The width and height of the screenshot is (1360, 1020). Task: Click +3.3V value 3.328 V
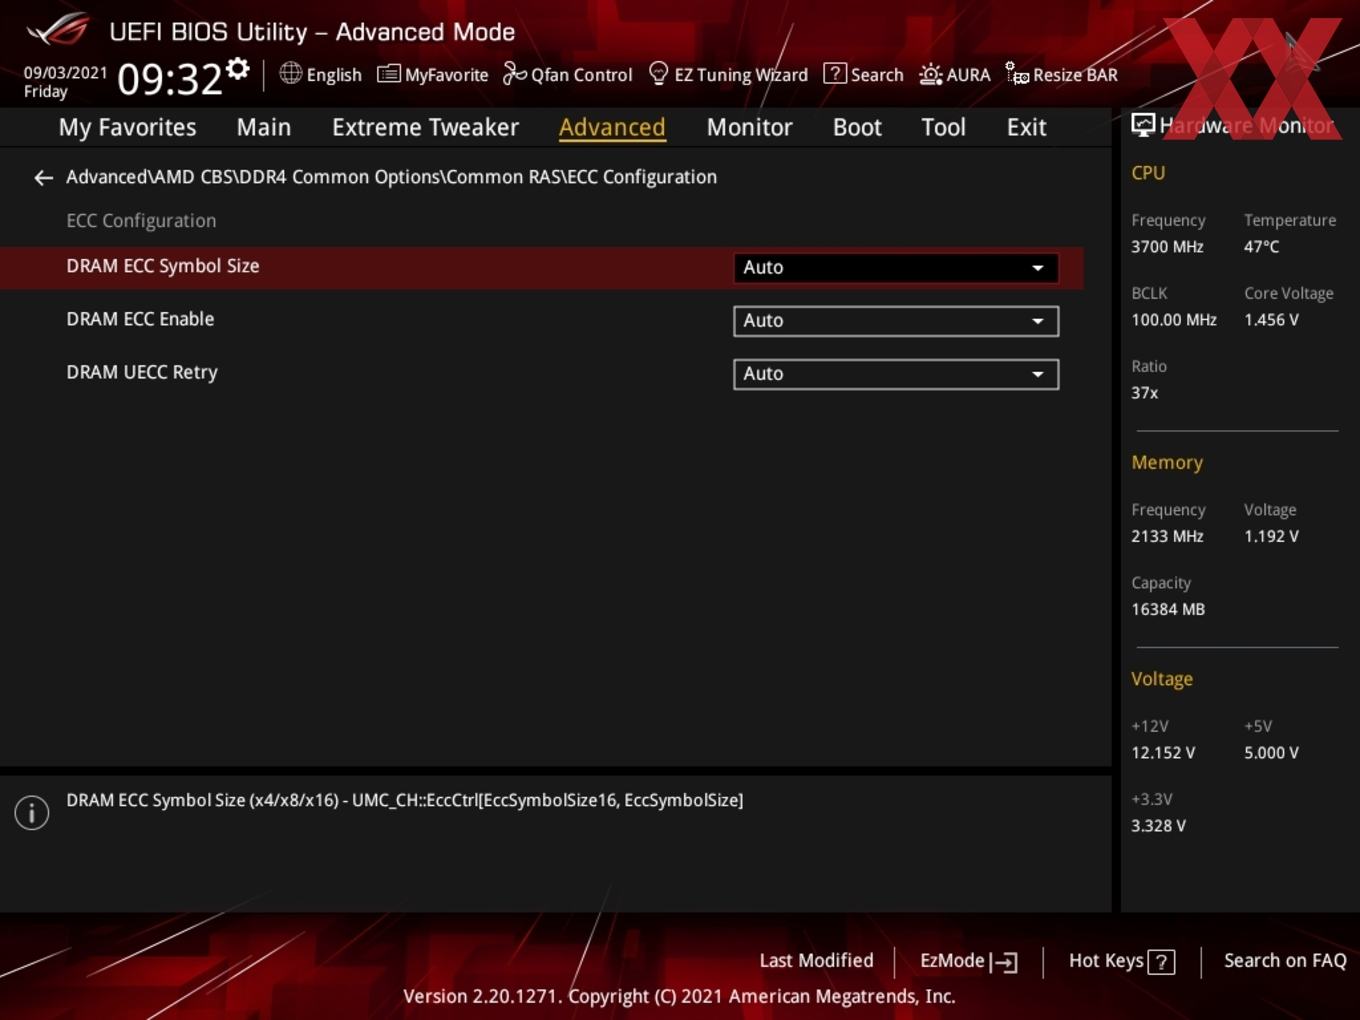1158,826
